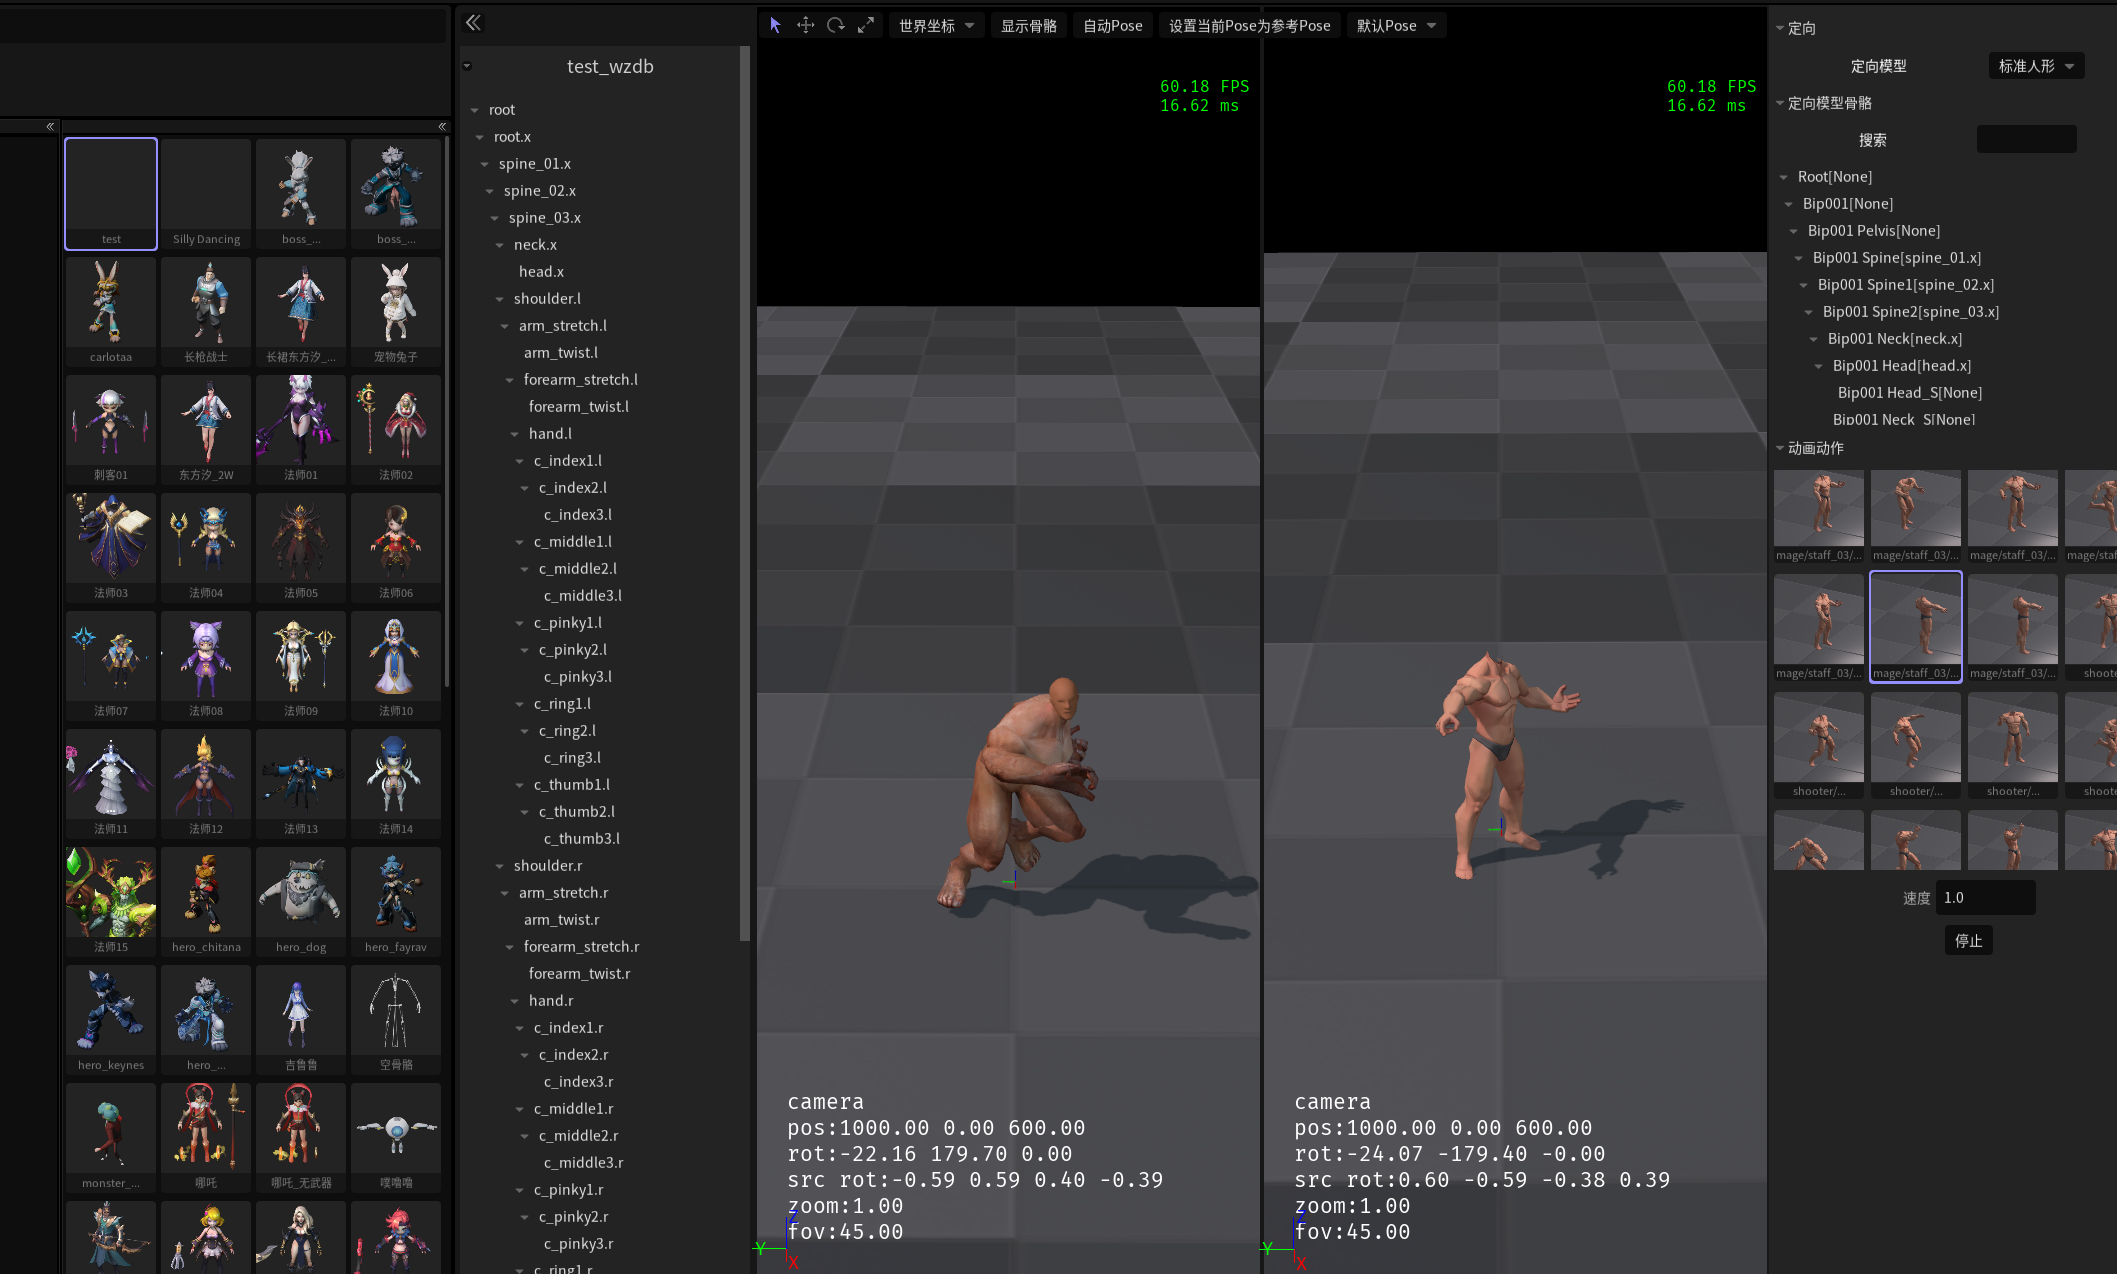Image resolution: width=2117 pixels, height=1274 pixels.
Task: Select the hero_dog character thumbnail
Action: [x=301, y=902]
